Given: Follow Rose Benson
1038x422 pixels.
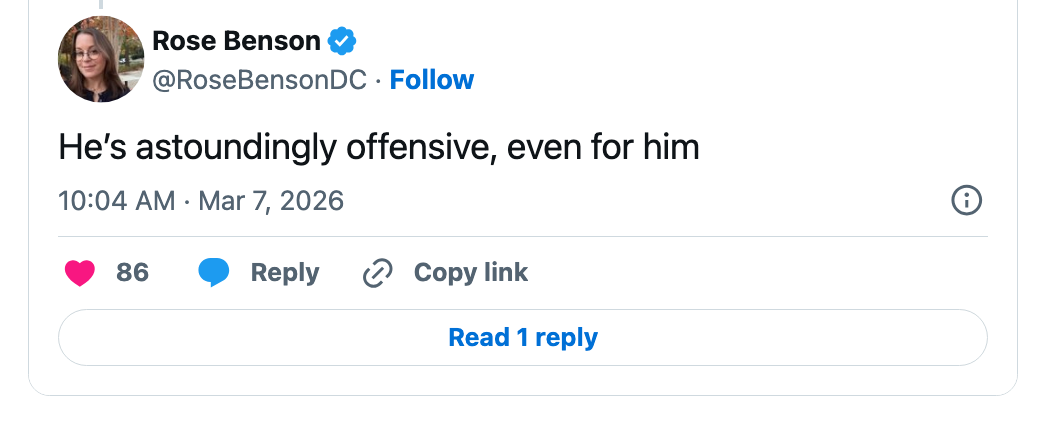Looking at the screenshot, I should pos(432,80).
